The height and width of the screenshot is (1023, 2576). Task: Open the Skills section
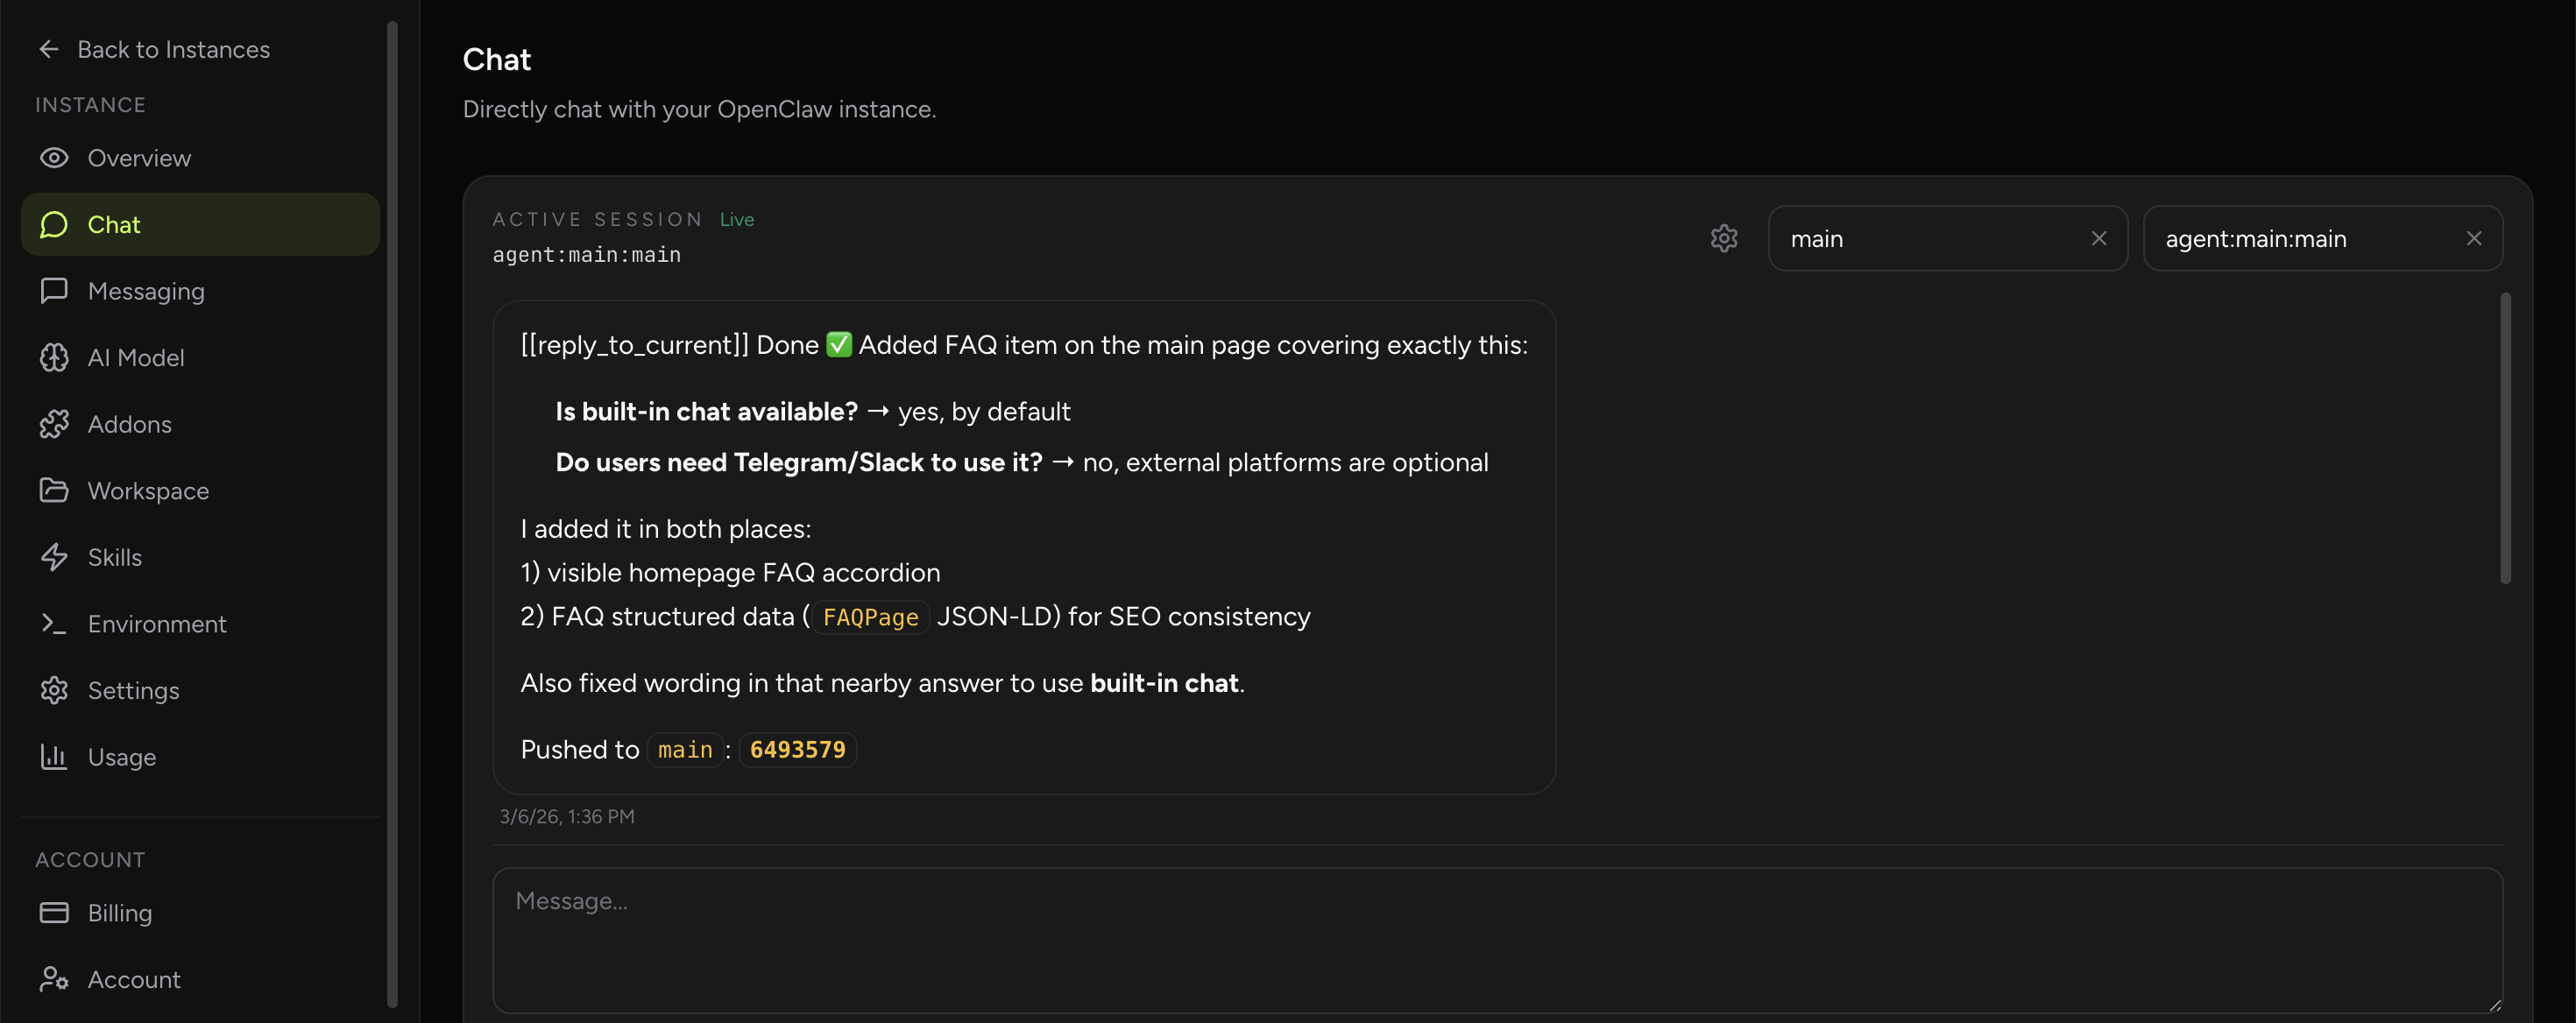(114, 556)
